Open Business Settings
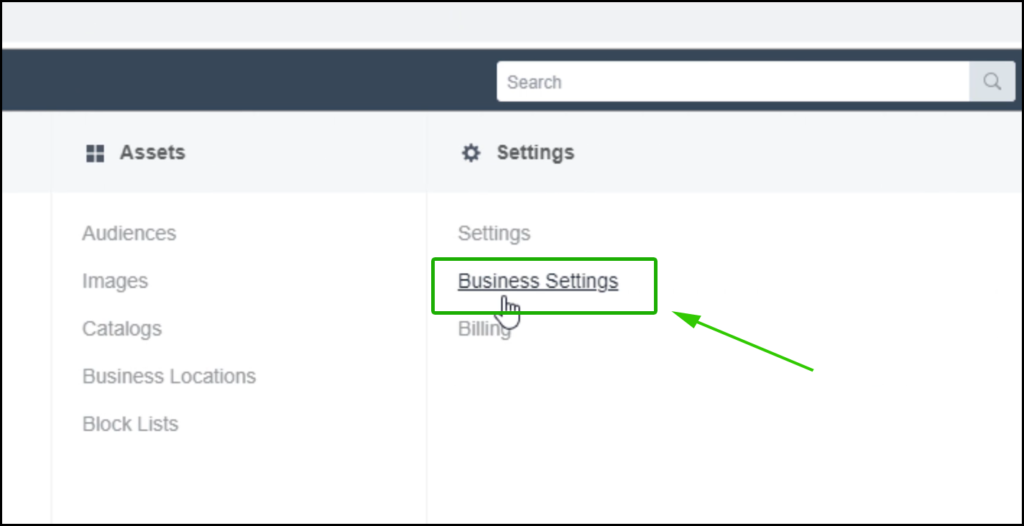 click(538, 281)
